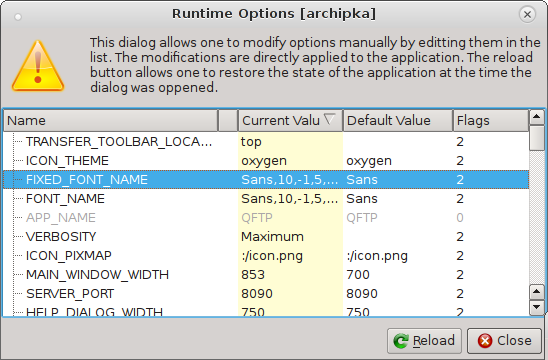
Task: Sort by the Name column header
Action: pos(110,121)
